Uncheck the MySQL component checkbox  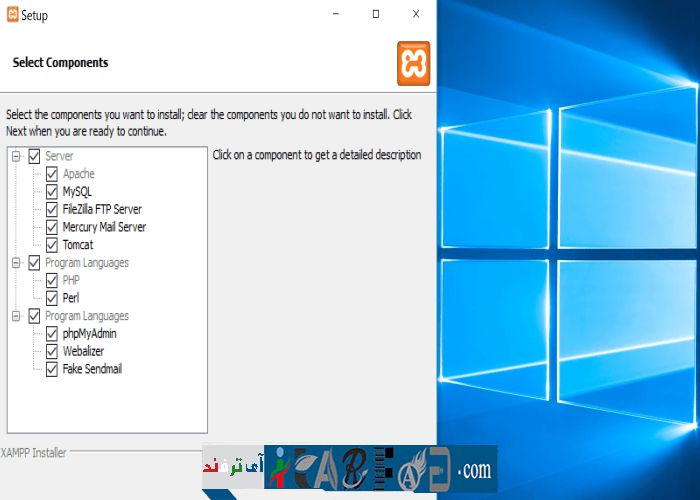click(52, 192)
